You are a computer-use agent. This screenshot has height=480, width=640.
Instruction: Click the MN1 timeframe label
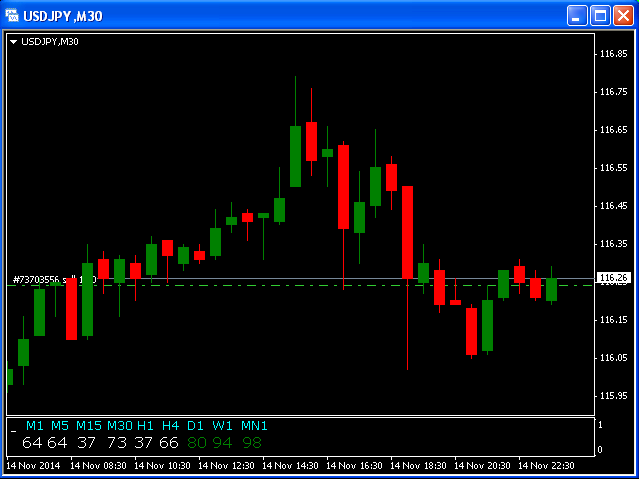[254, 426]
